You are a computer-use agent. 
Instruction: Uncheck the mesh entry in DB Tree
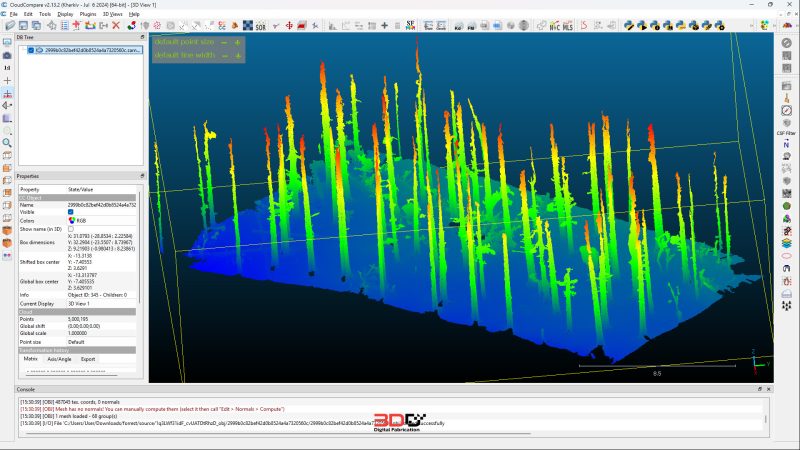30,49
